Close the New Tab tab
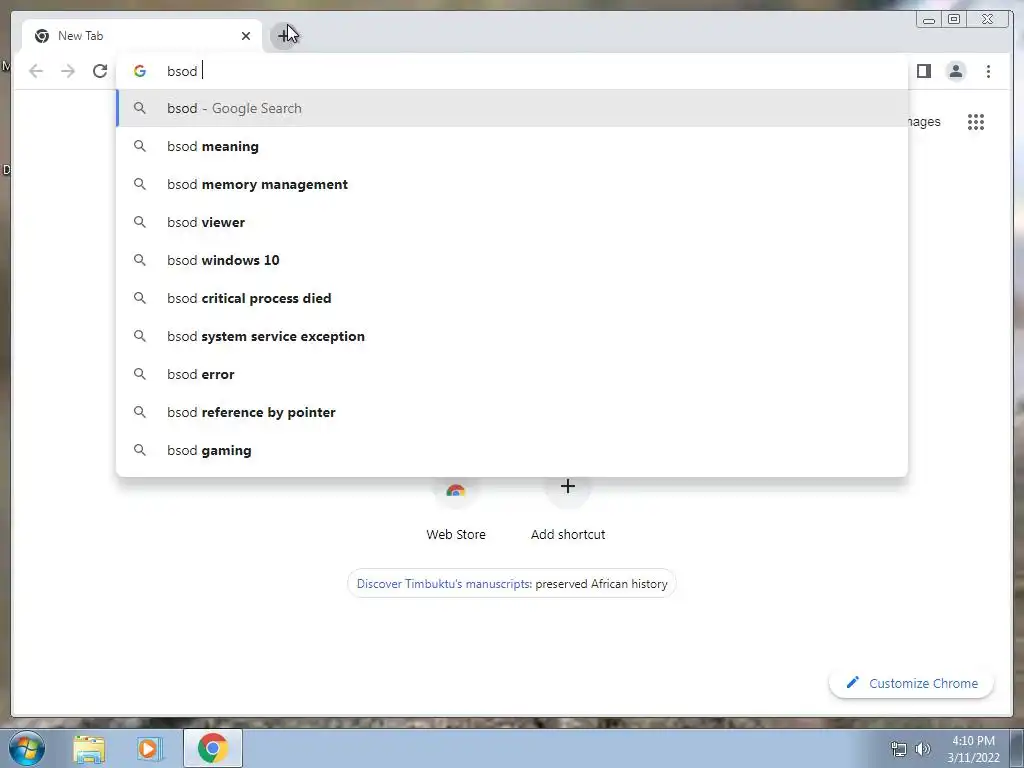Viewport: 1024px width, 768px height. click(246, 36)
